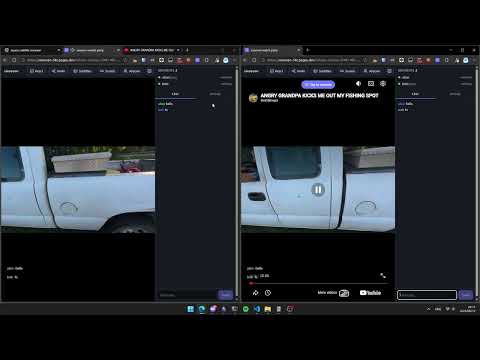Open channel avatar next to video title
This screenshot has height=360, width=480.
tap(253, 98)
